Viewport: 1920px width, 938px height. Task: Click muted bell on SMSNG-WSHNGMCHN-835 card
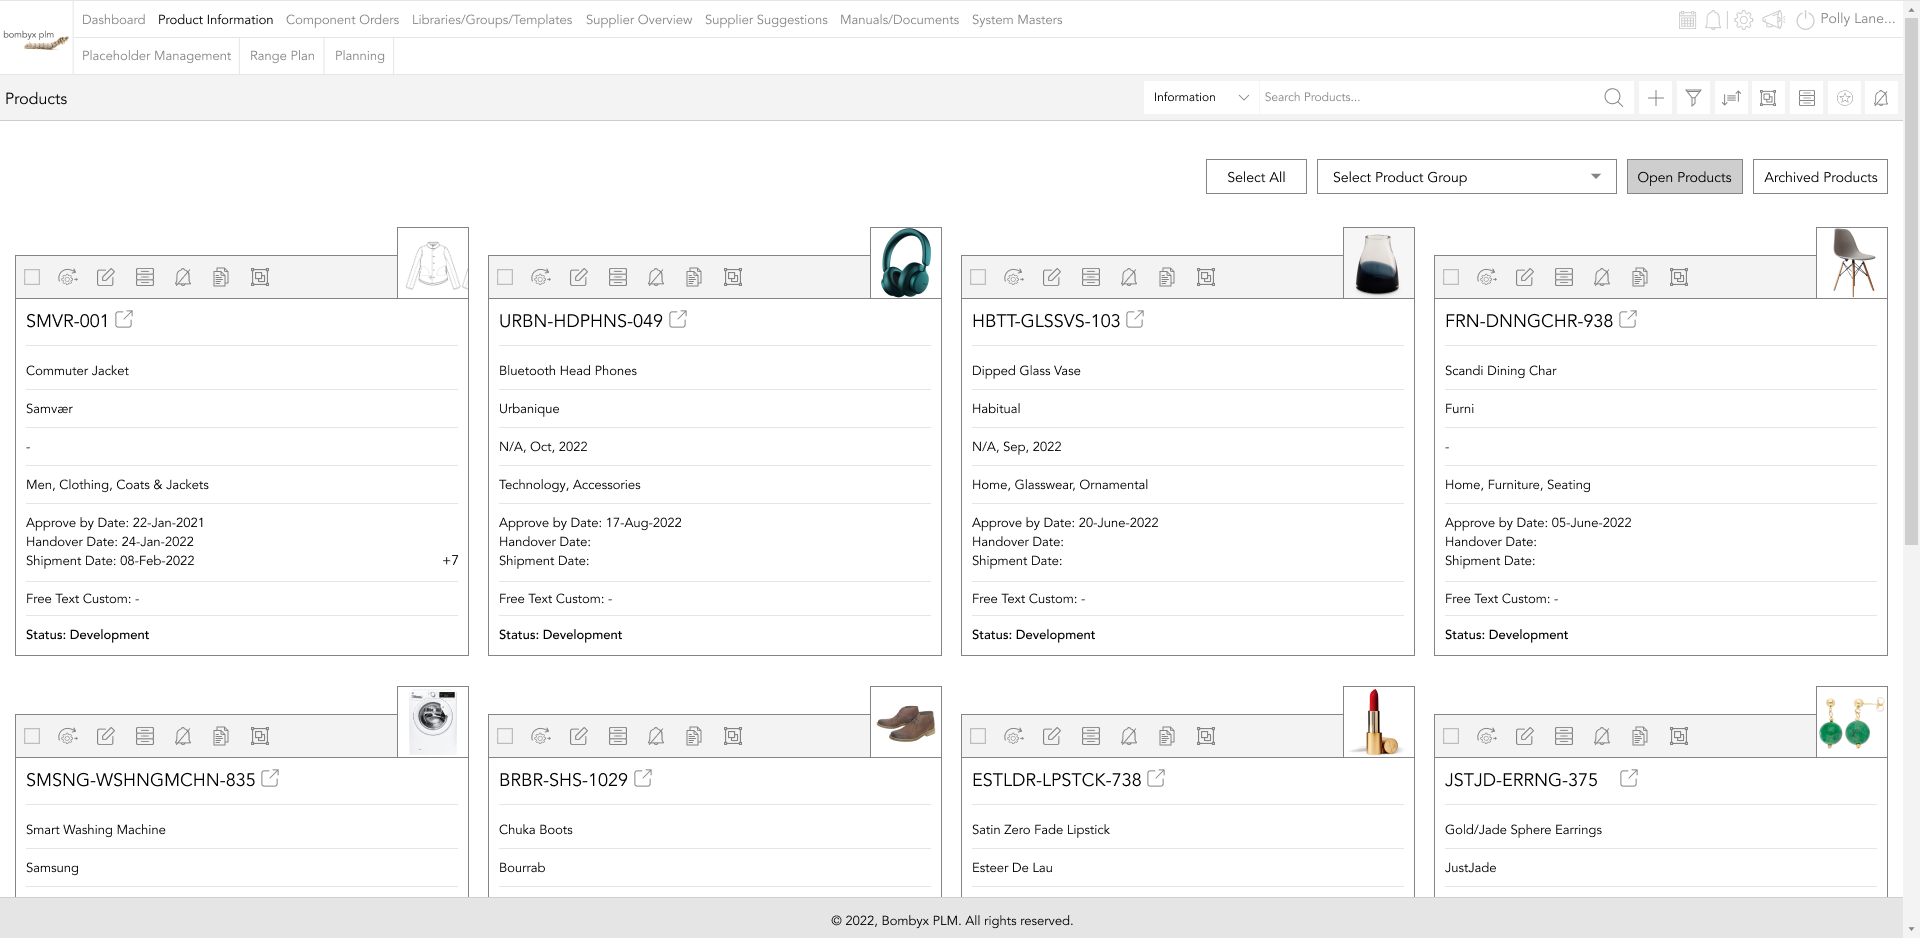[x=183, y=736]
